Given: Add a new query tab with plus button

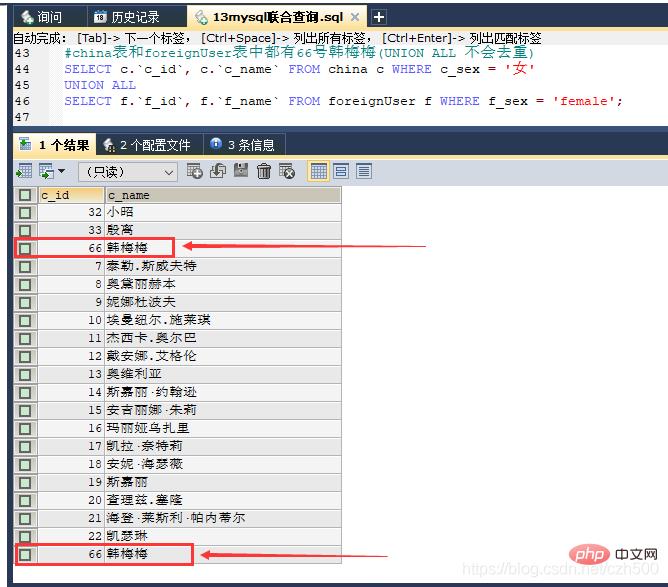Looking at the screenshot, I should (x=379, y=17).
